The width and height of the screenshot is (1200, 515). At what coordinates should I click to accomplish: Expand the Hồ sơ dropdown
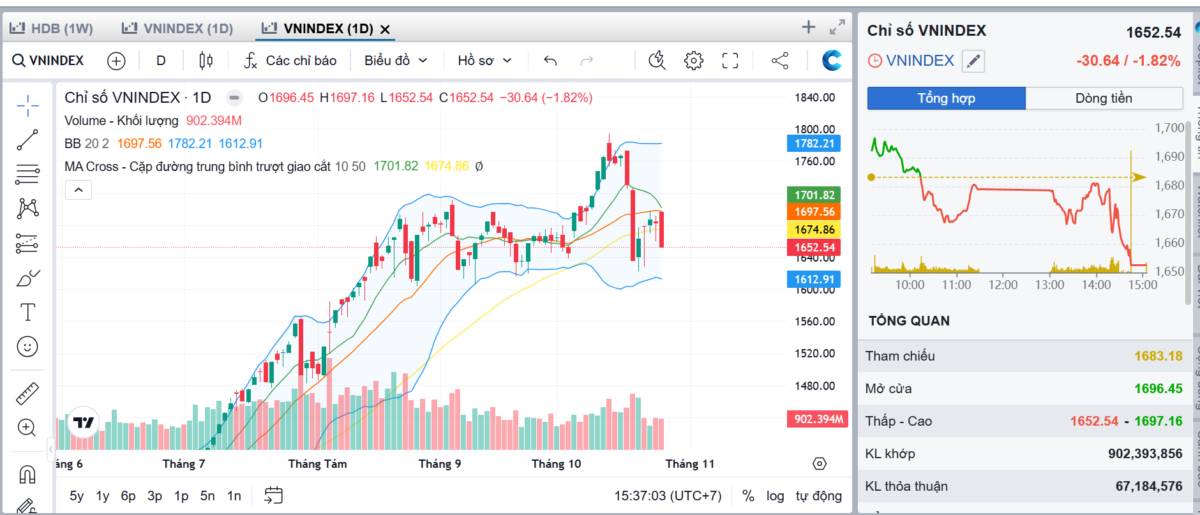[485, 61]
